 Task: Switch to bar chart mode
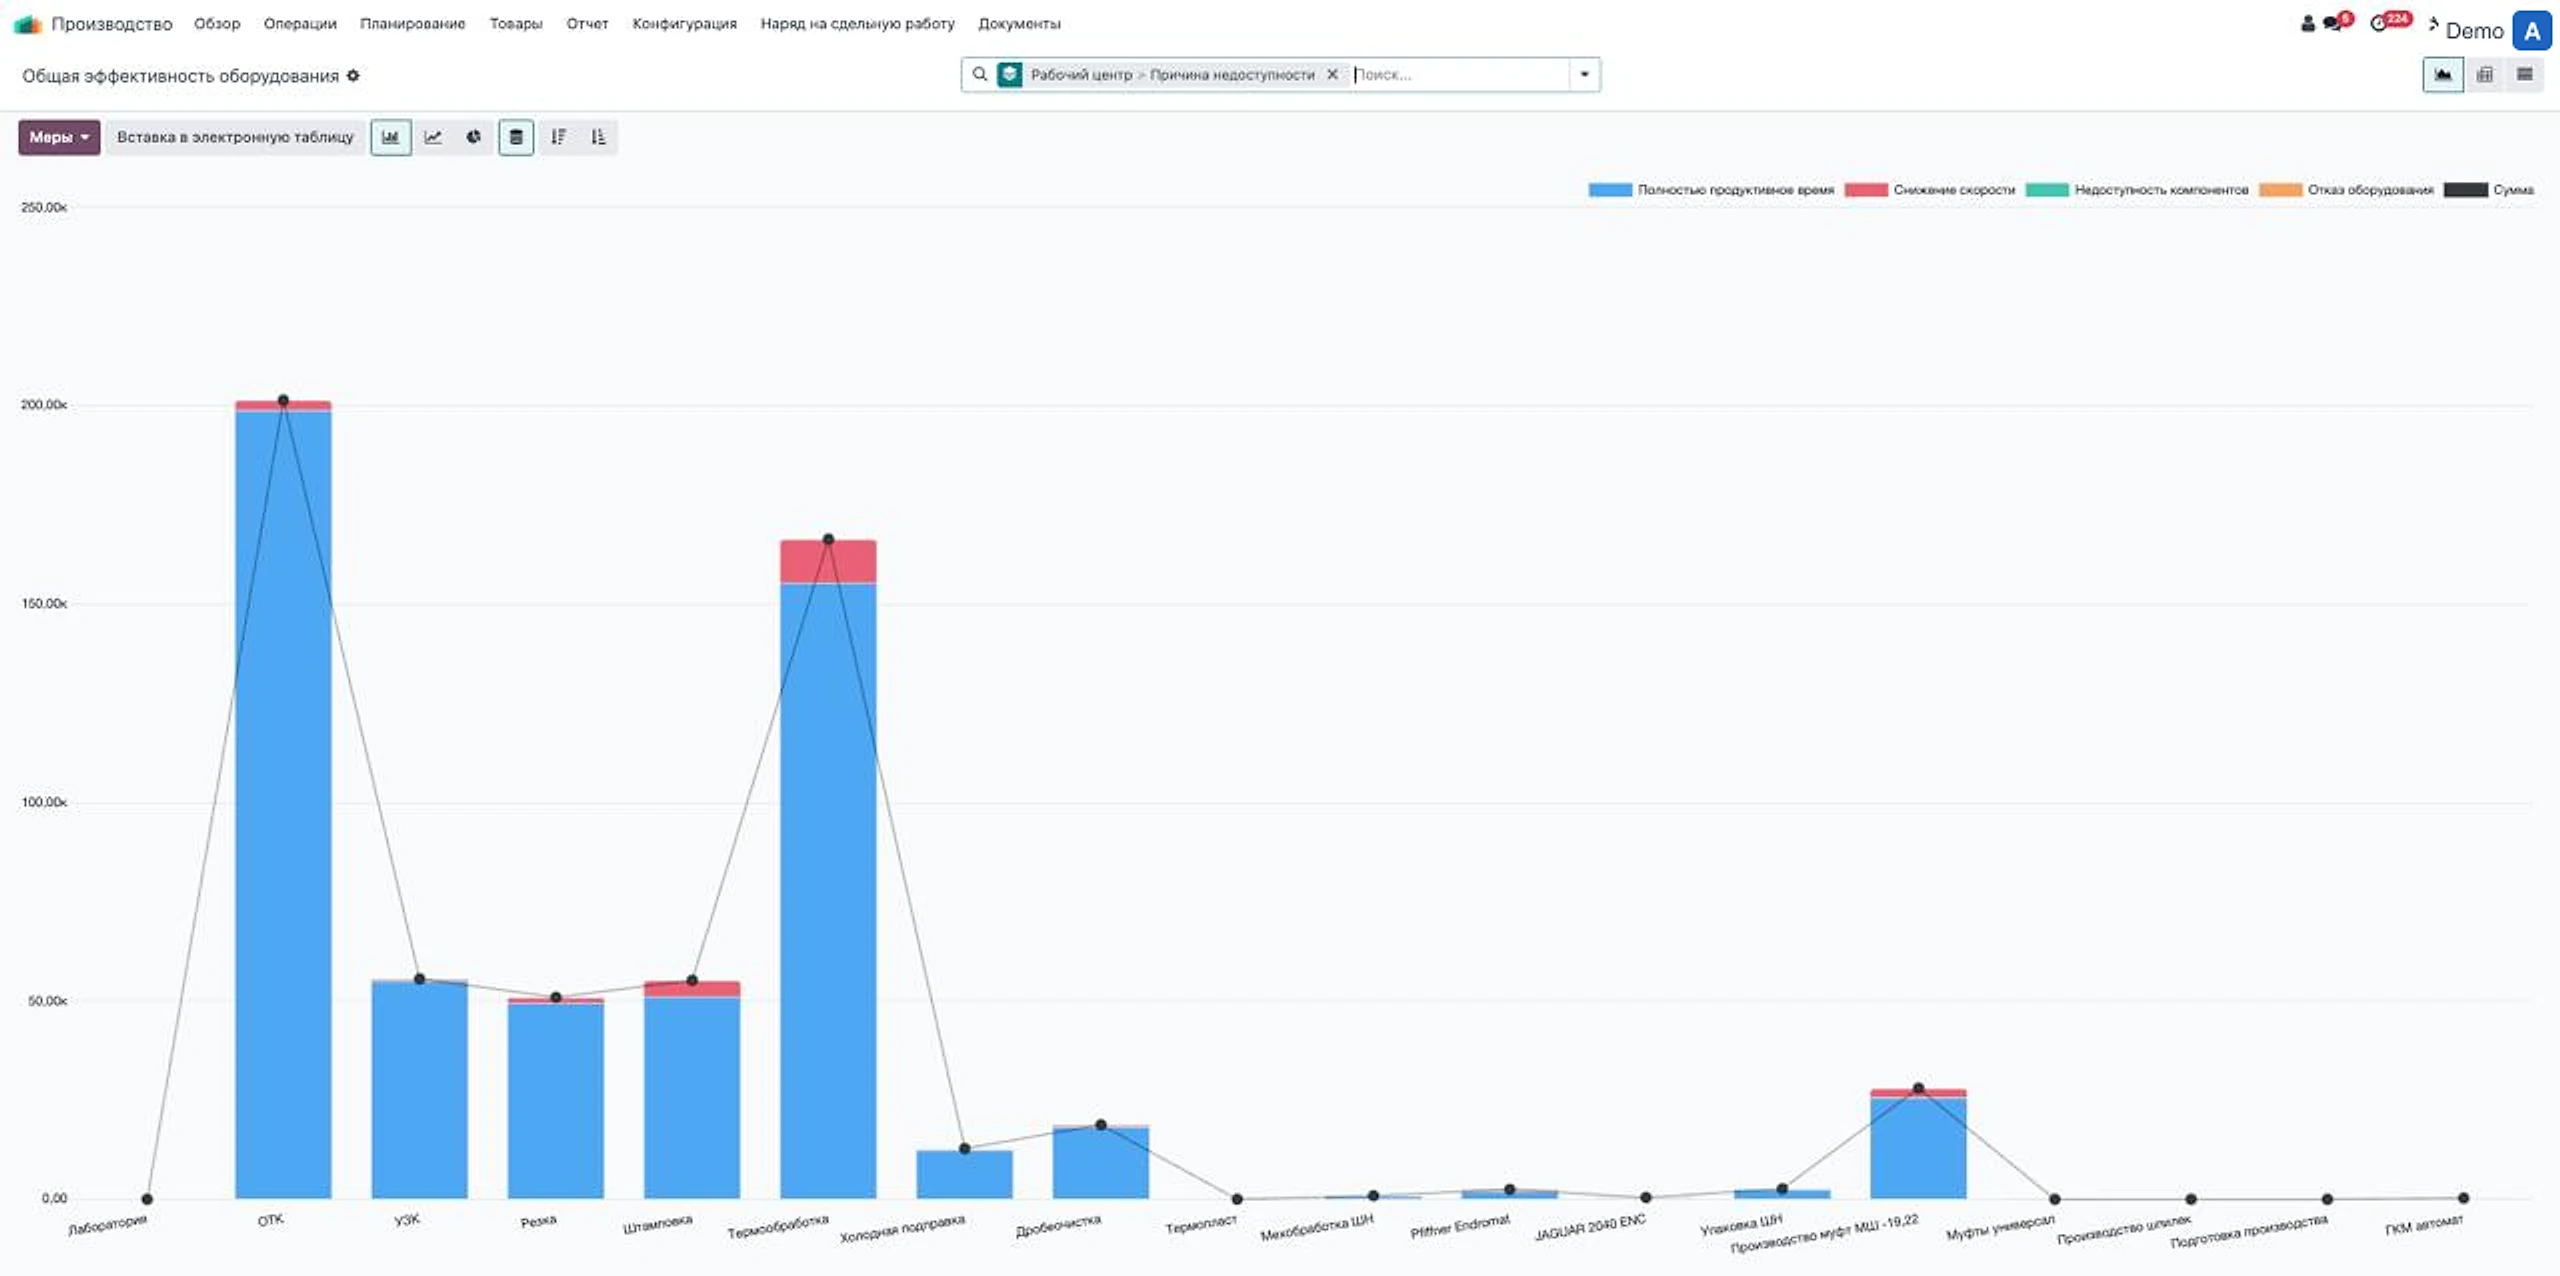pos(390,137)
